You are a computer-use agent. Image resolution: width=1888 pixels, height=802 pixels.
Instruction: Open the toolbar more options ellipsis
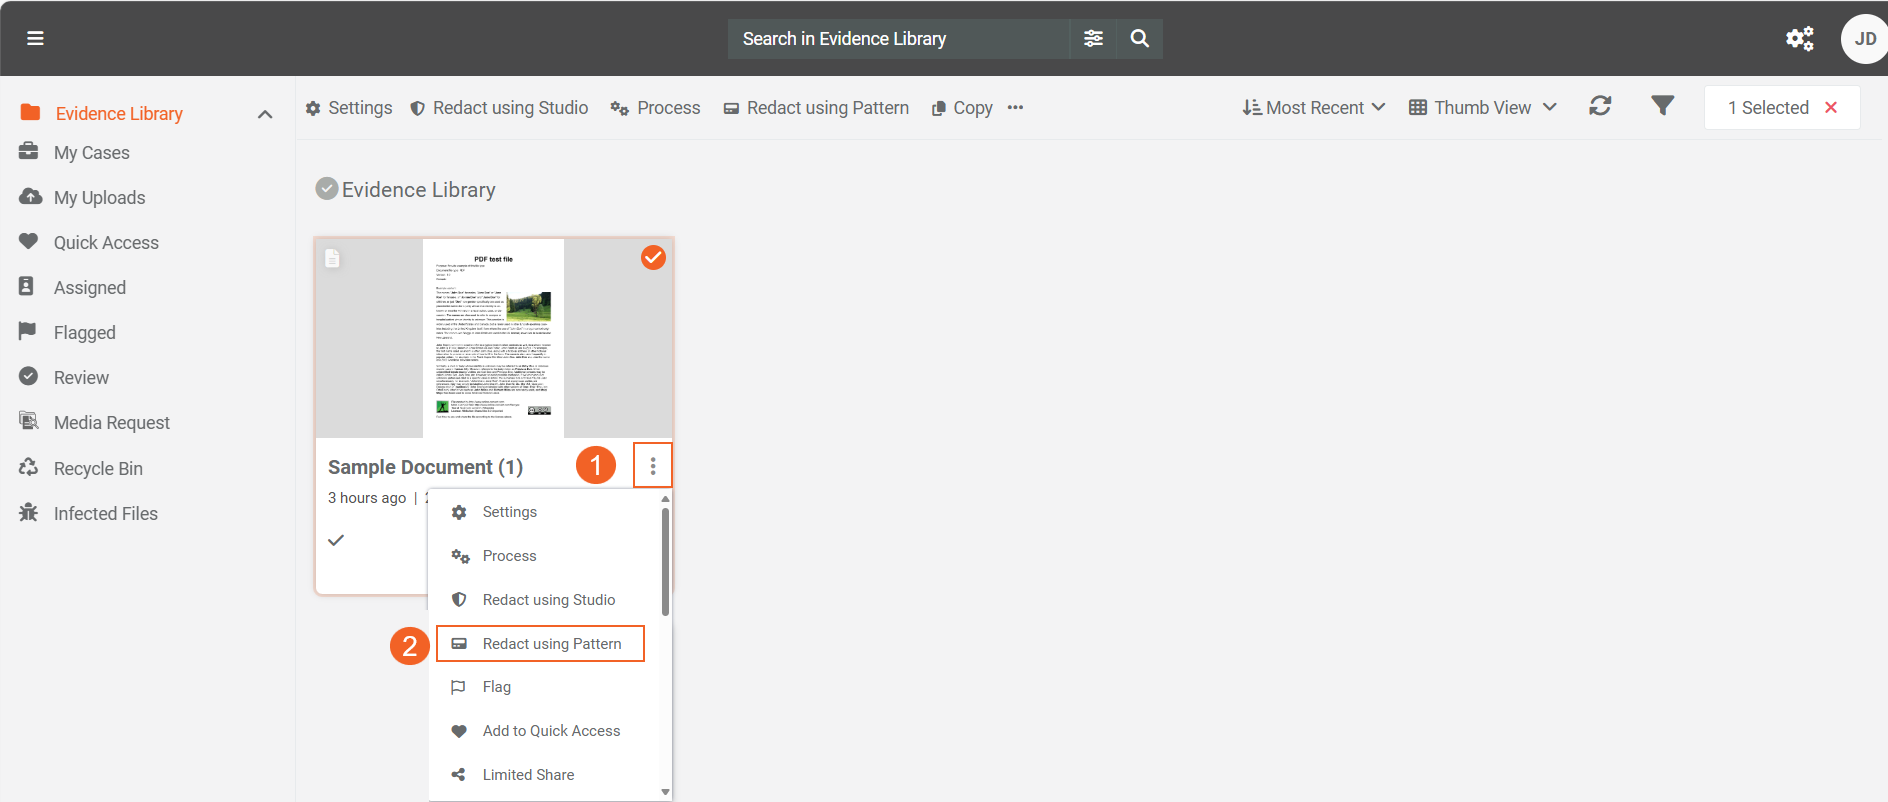pyautogui.click(x=1015, y=108)
